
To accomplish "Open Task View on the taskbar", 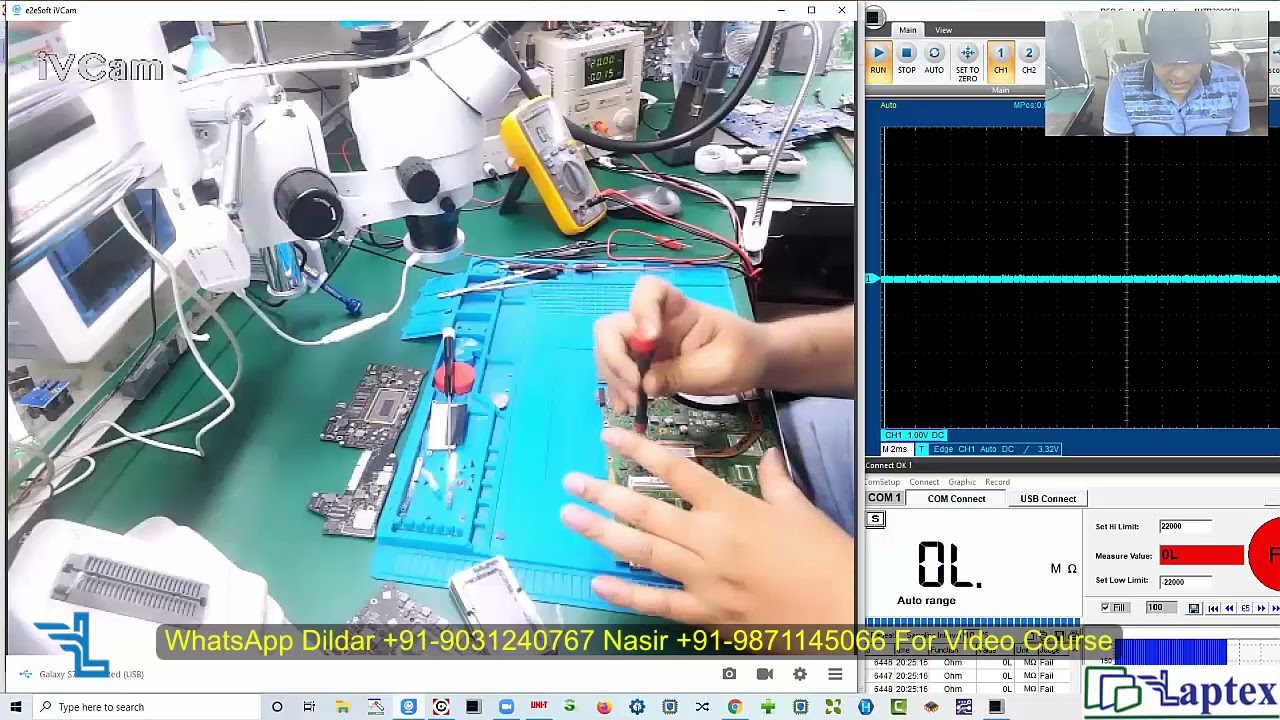I will tap(309, 707).
